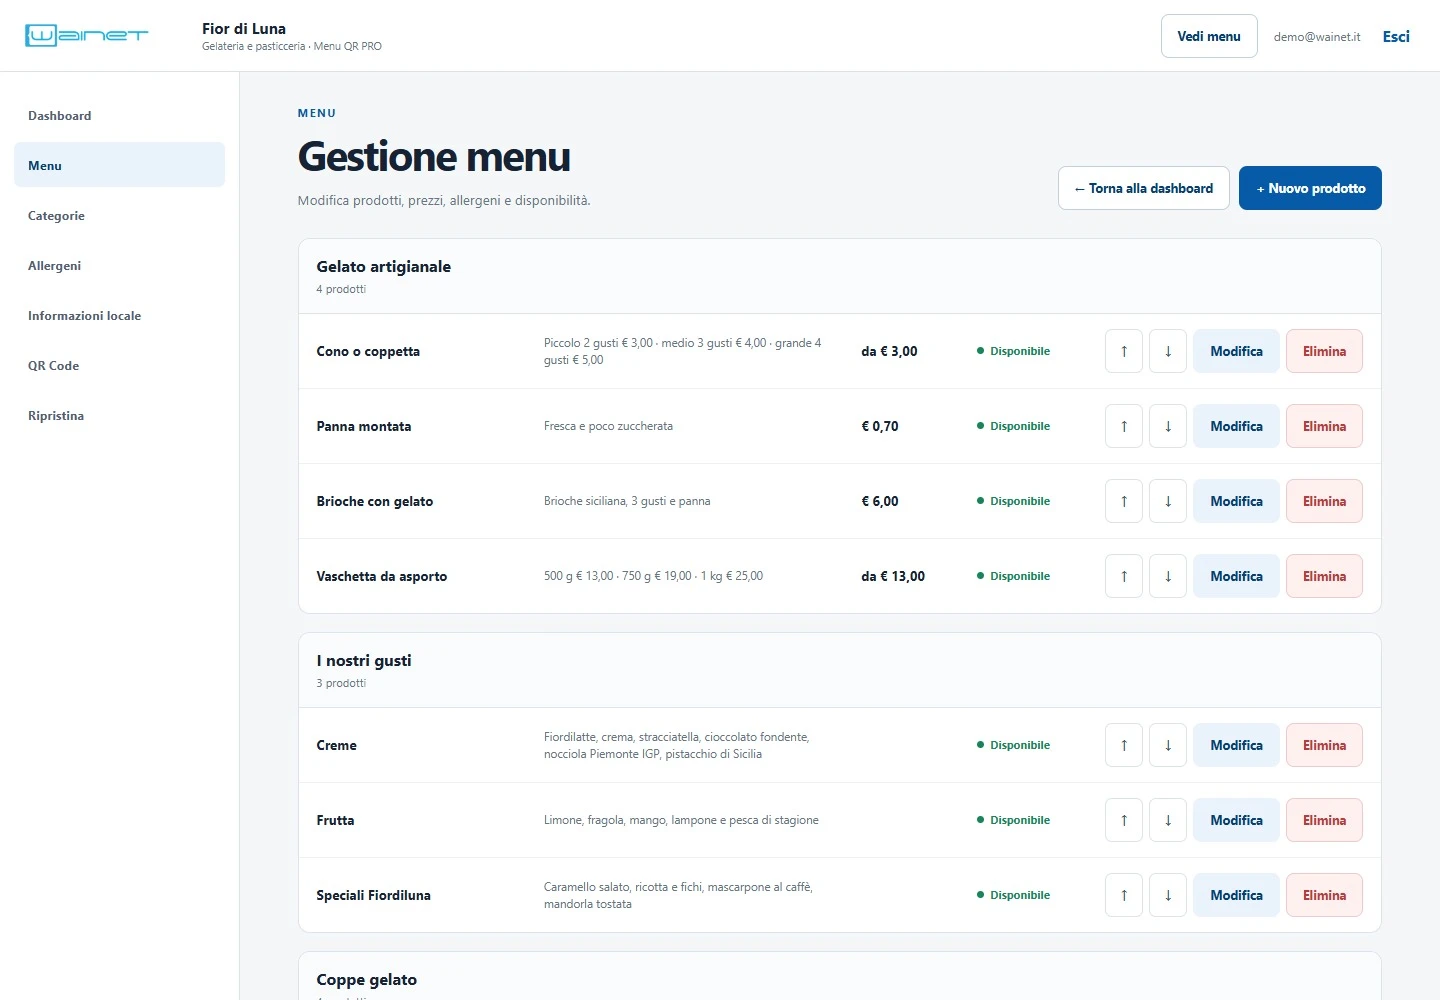This screenshot has width=1440, height=1000.
Task: Add a Nuovo prodotto
Action: pyautogui.click(x=1310, y=188)
